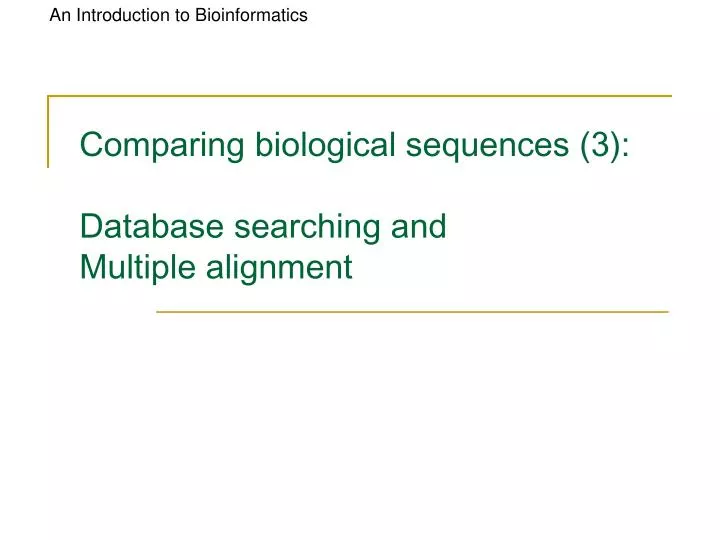Click the gold line below "Multiple alignment"
This screenshot has height=540, width=720.
(412, 312)
